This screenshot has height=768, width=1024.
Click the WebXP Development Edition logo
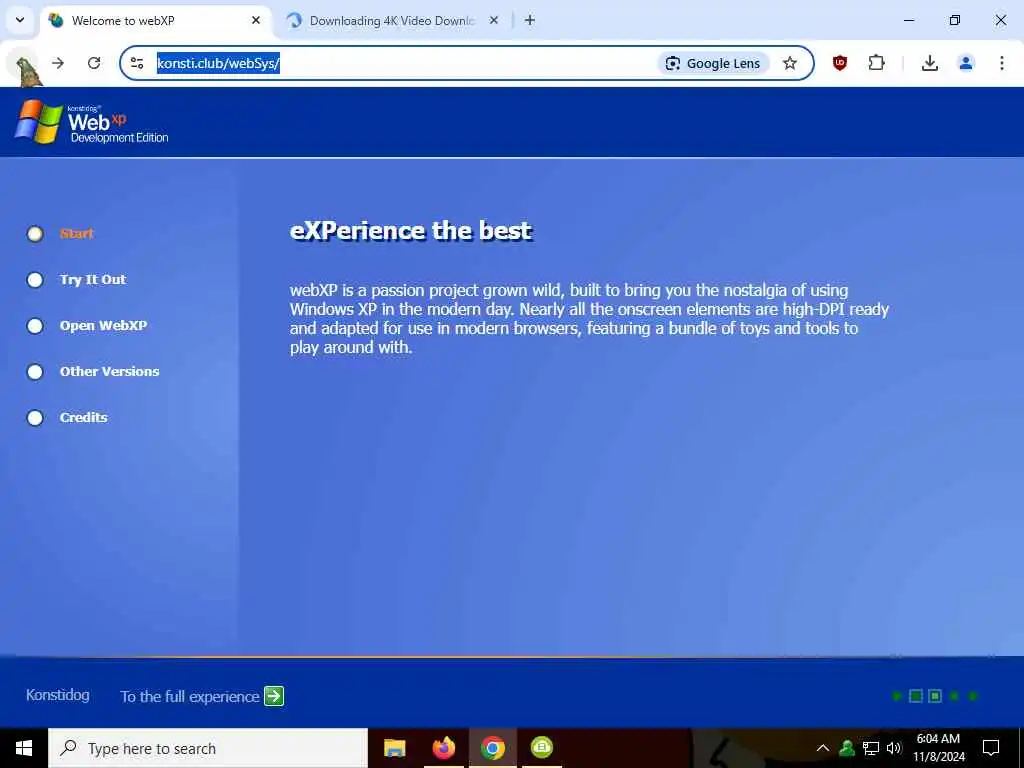[92, 122]
